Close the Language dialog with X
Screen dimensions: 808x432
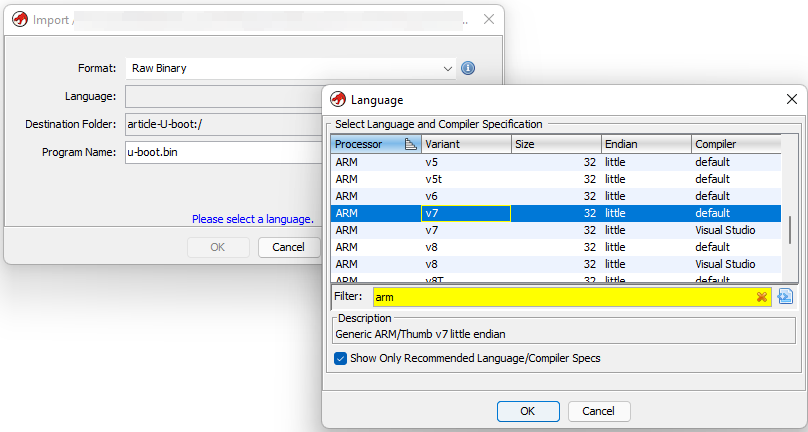coord(792,99)
